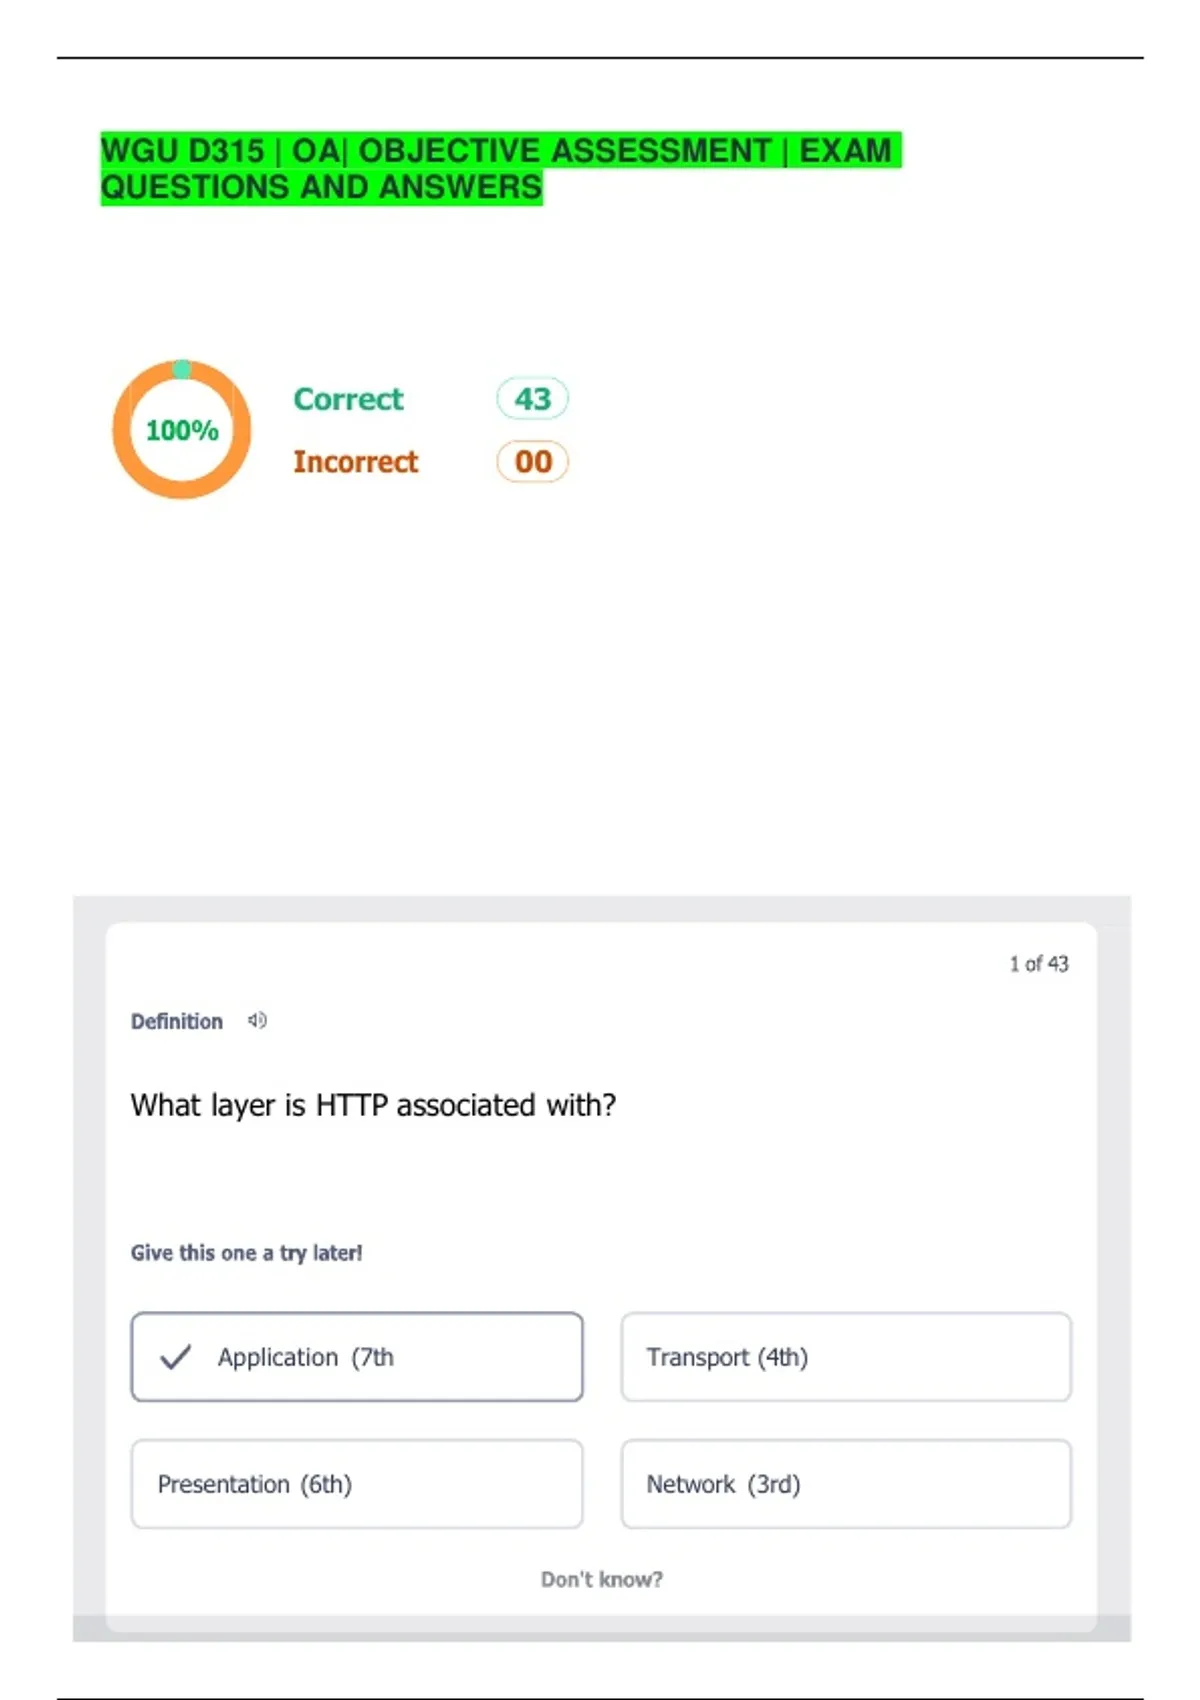Click the highlighted "QUESTIONS AND ANSWERS" line
This screenshot has width=1200, height=1700.
[321, 187]
